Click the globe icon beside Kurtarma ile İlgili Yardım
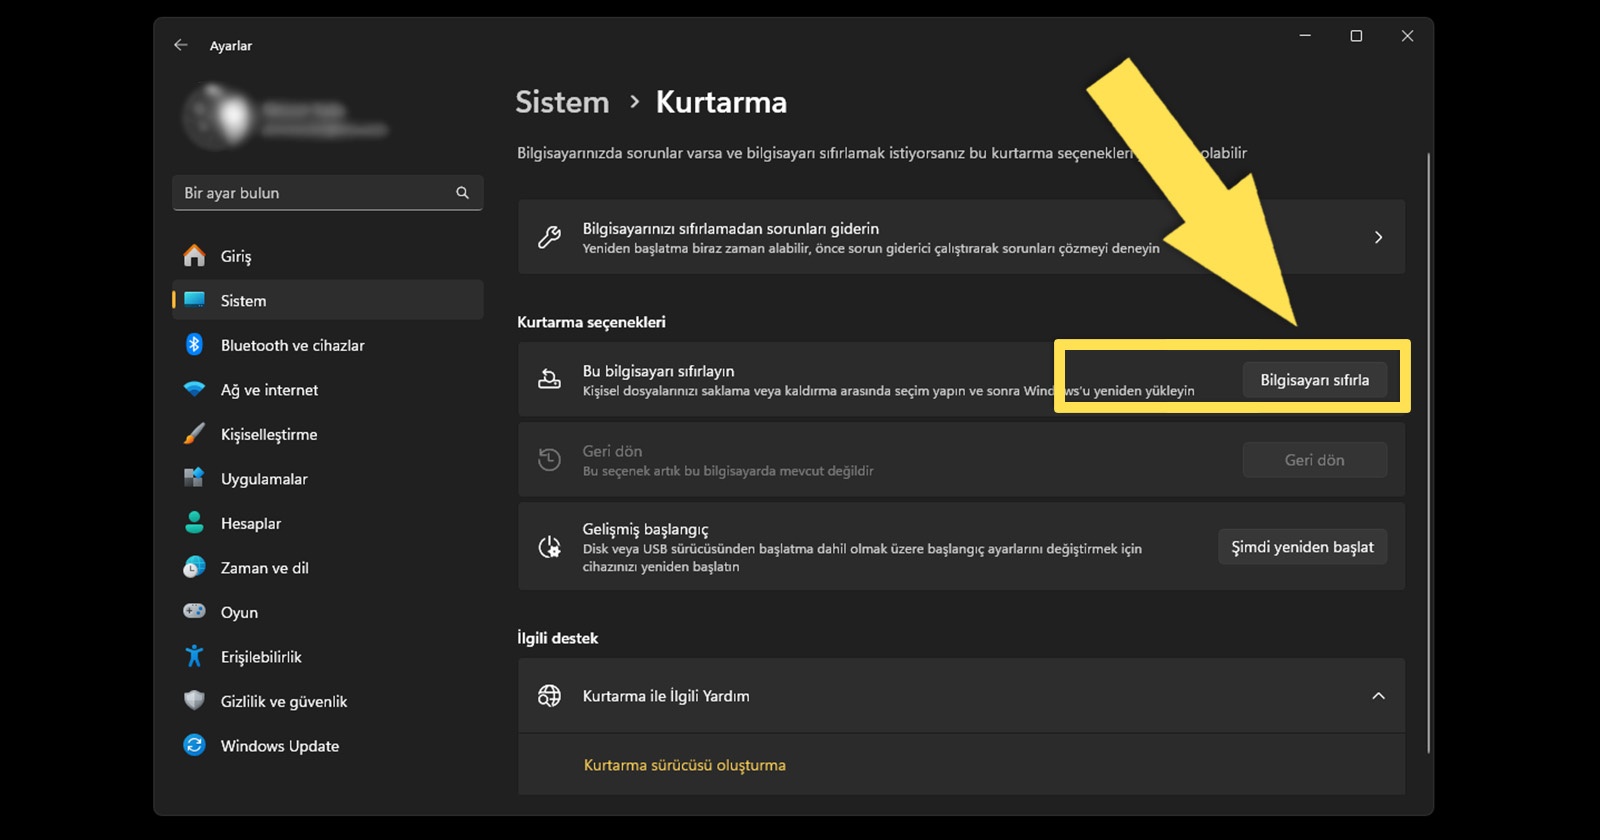Screen dimensions: 1600x840 coord(549,696)
